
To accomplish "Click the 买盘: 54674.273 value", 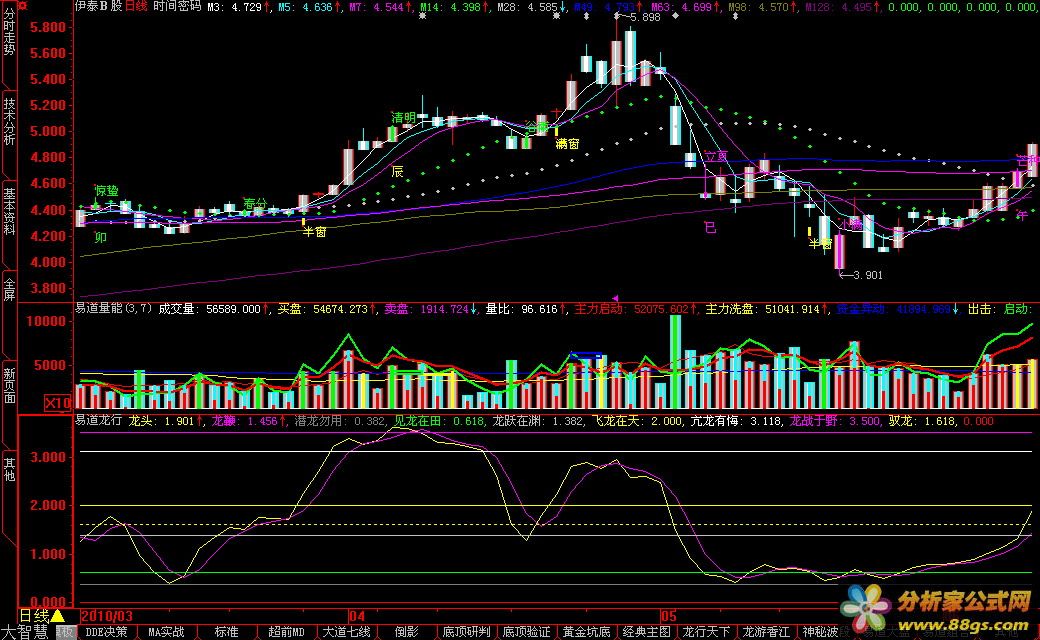I will click(x=326, y=309).
